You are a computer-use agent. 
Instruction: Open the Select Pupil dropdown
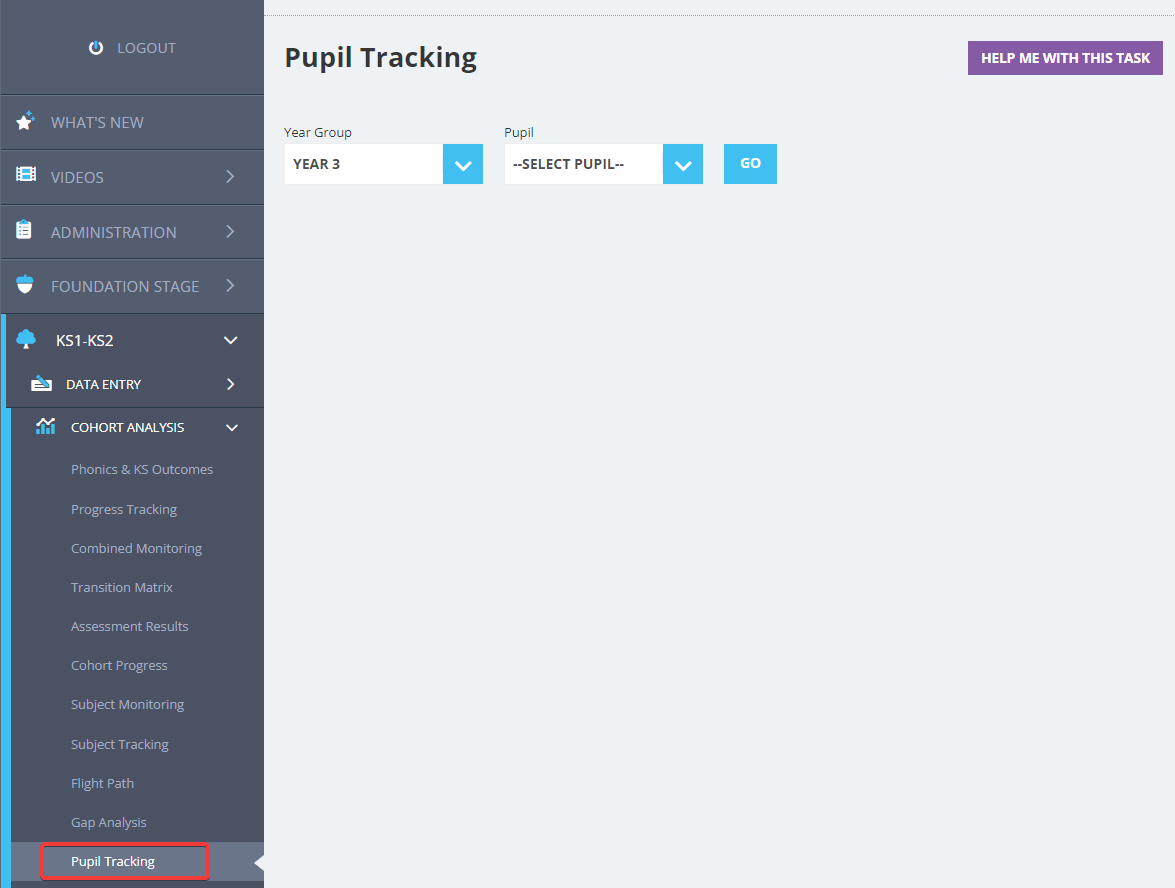pyautogui.click(x=682, y=163)
